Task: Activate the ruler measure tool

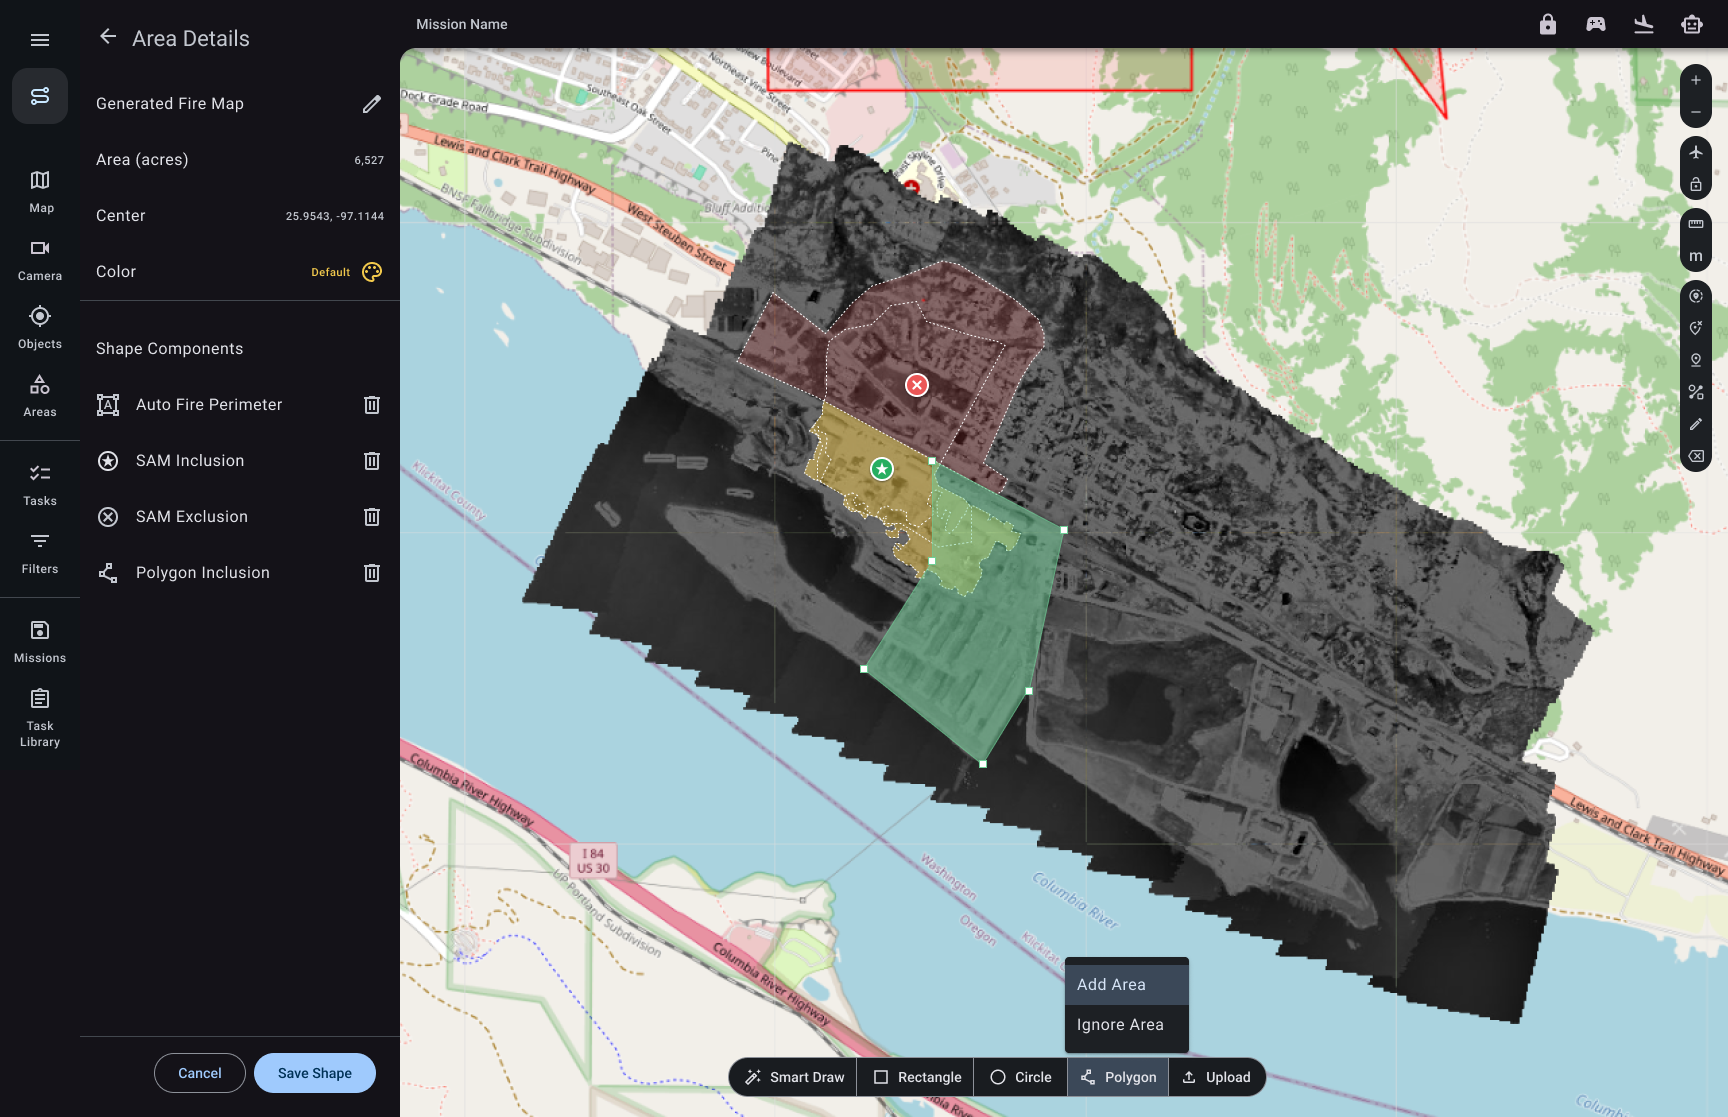Action: click(1696, 224)
